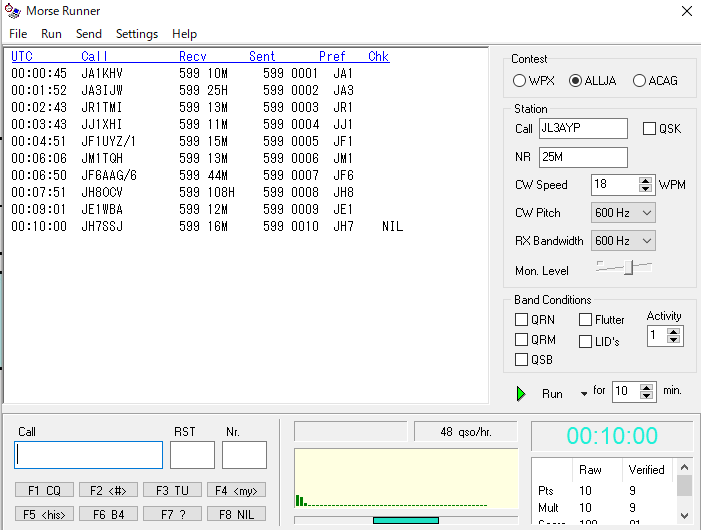Decrease run duration minutes down arrow
The image size is (701, 530).
tap(646, 395)
